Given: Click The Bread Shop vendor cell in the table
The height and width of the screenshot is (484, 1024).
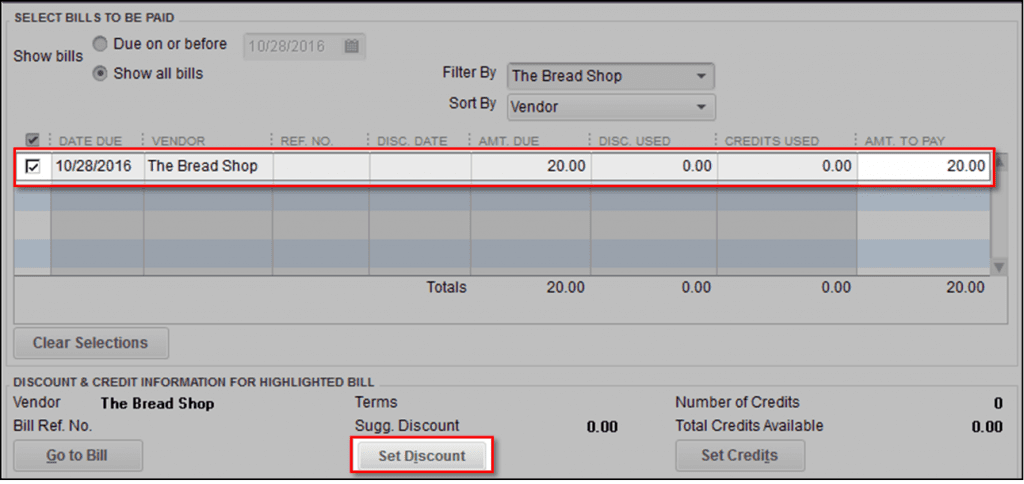Looking at the screenshot, I should click(208, 167).
